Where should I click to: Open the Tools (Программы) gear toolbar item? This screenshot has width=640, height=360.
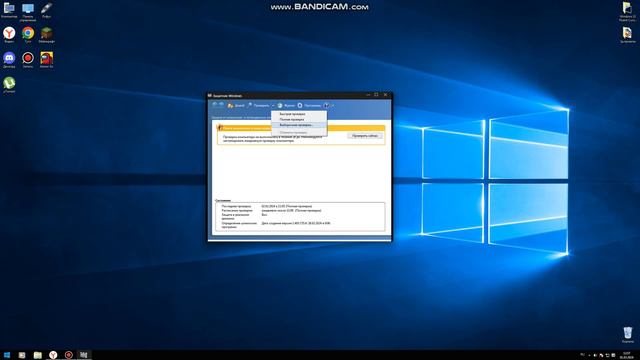[309, 105]
